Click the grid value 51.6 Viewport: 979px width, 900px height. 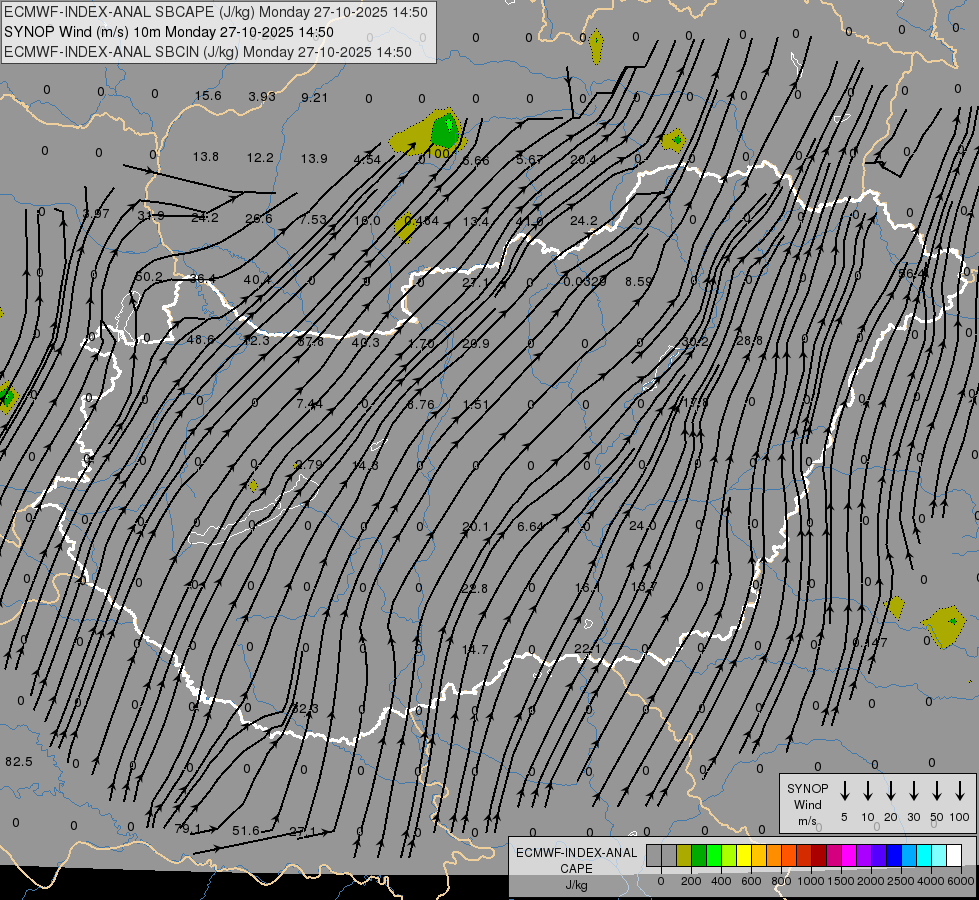point(245,830)
